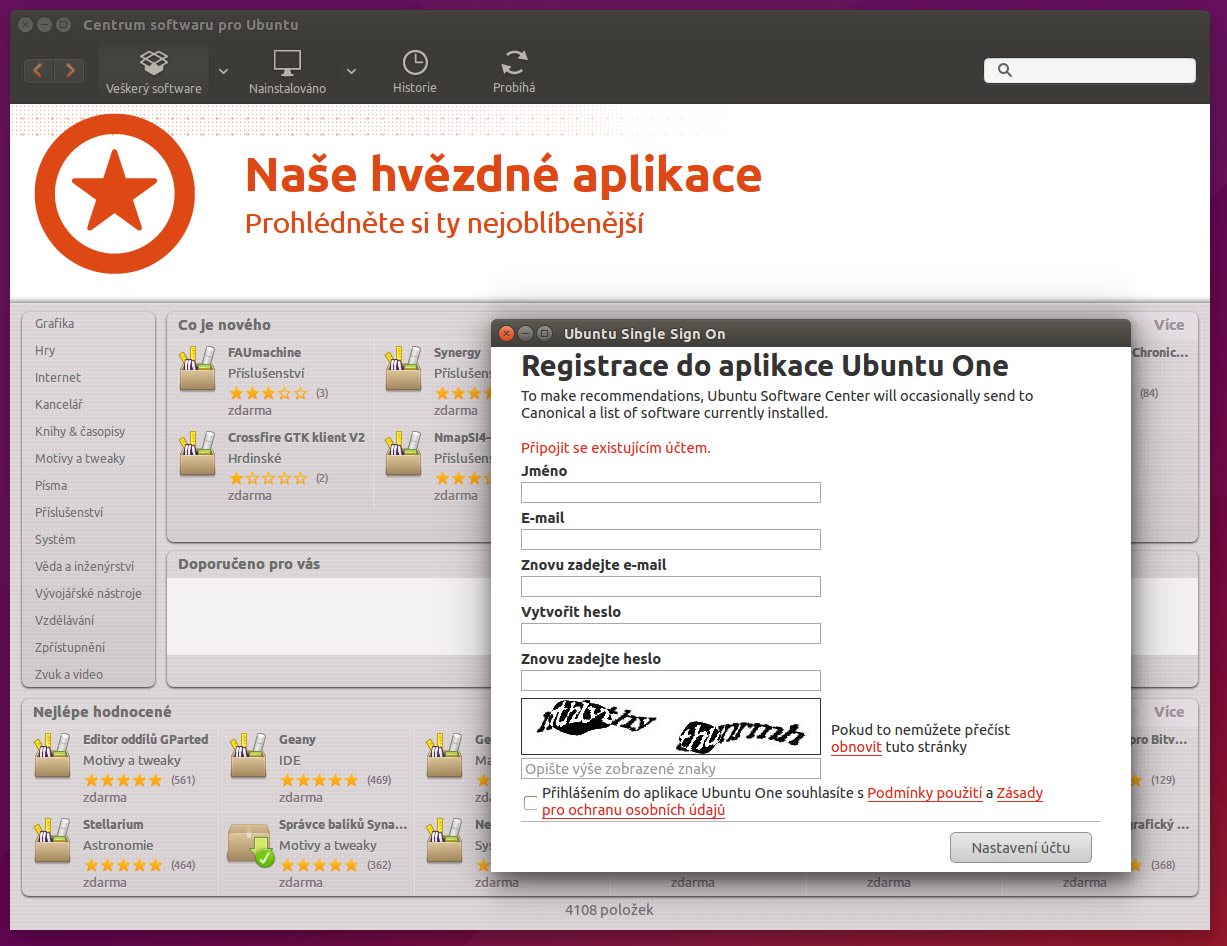The image size is (1227, 946).
Task: Select the Vzdělávání category
Action: 65,621
